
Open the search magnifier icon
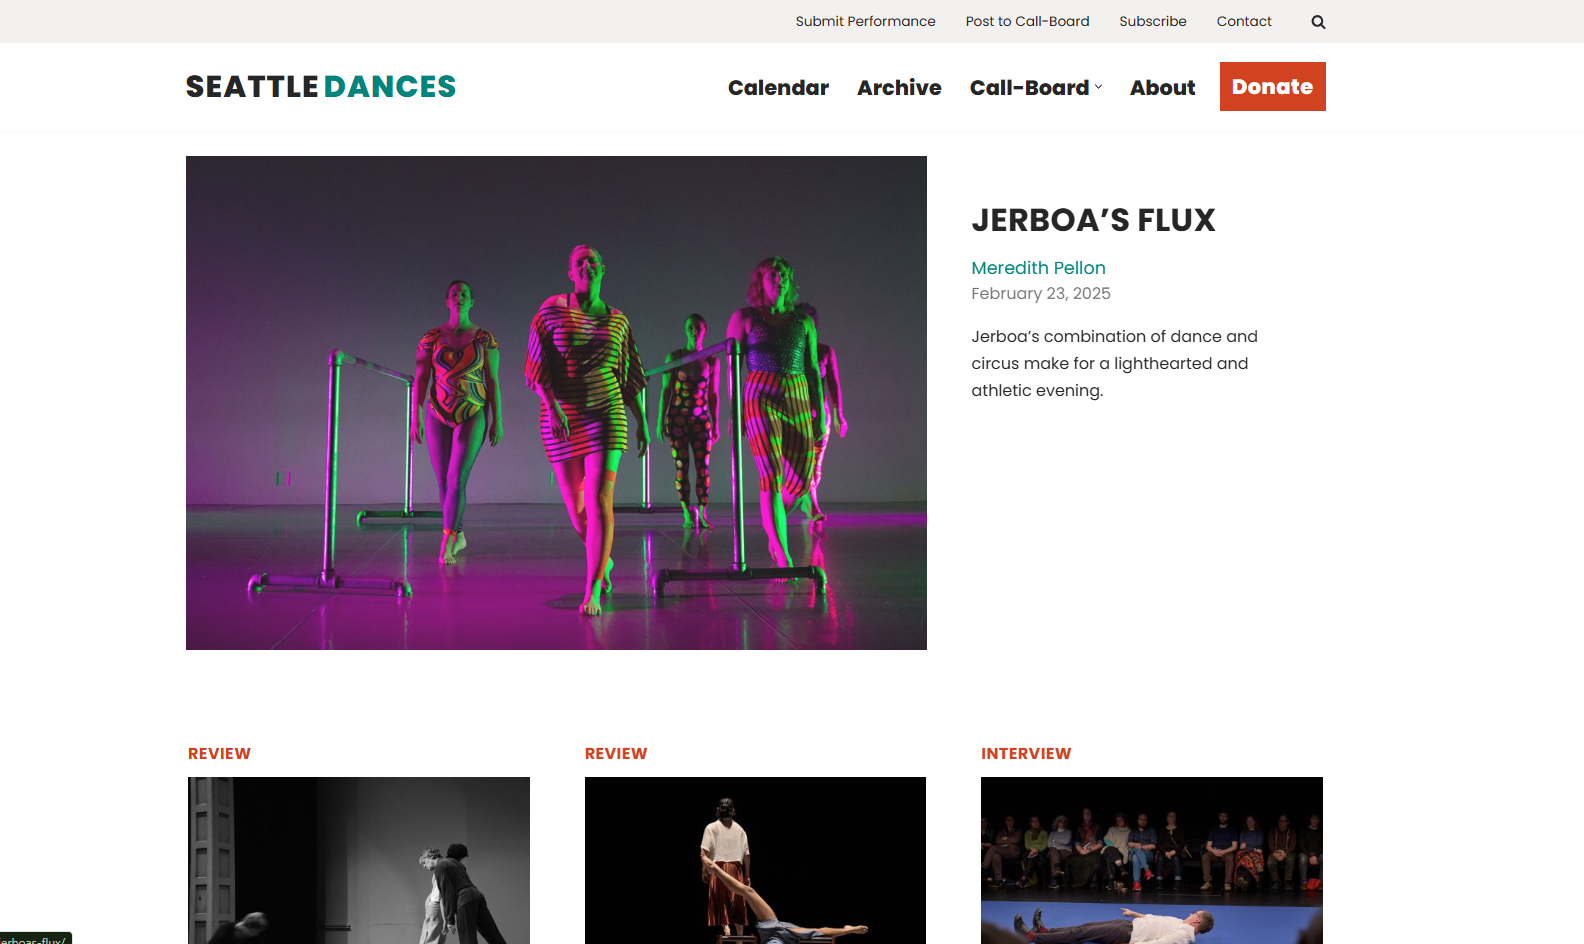click(1318, 22)
